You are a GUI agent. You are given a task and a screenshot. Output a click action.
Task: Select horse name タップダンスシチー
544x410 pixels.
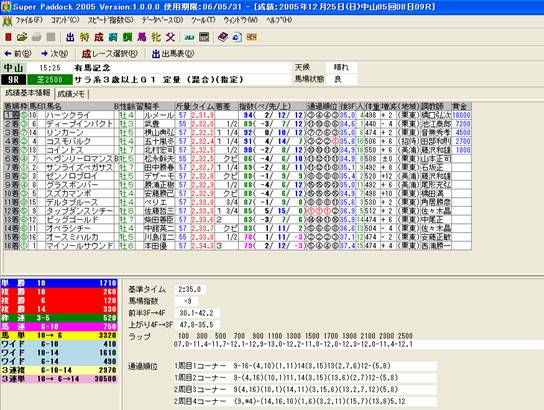[x=79, y=211]
